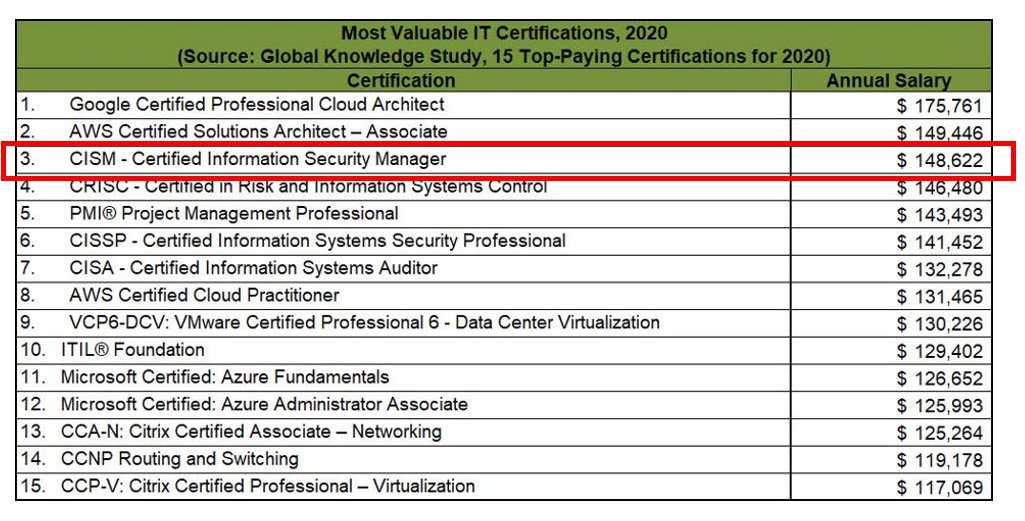1025x521 pixels.
Task: Click salary value $ 175,761
Action: click(939, 106)
